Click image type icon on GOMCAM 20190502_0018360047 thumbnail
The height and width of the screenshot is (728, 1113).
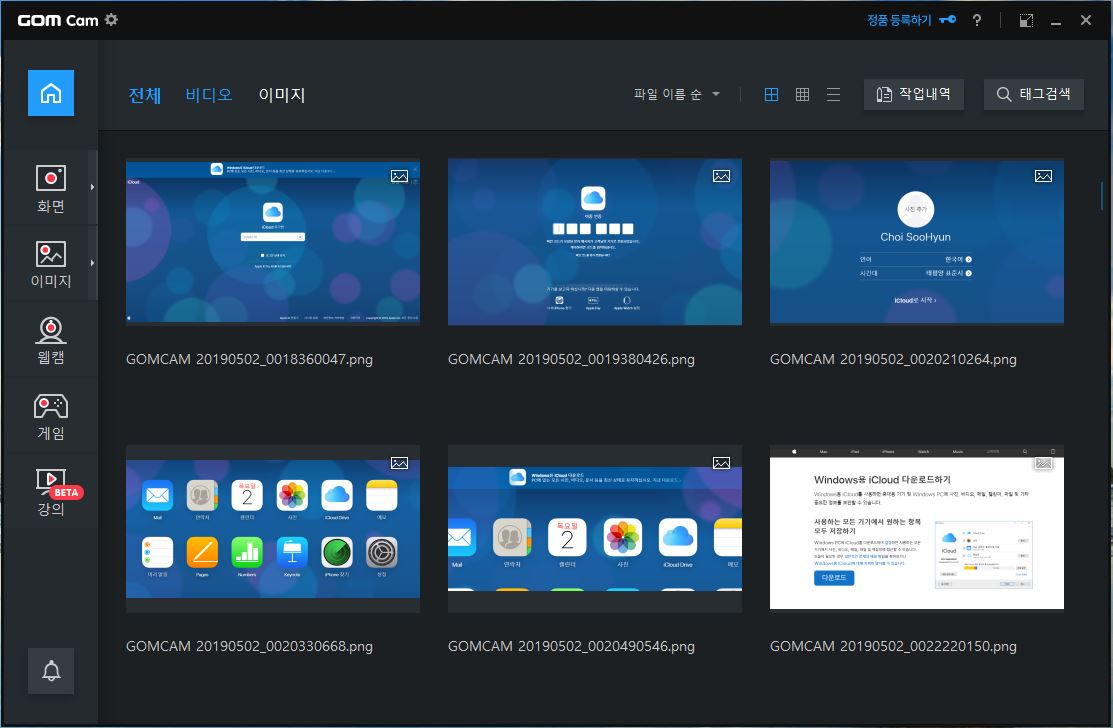(399, 176)
